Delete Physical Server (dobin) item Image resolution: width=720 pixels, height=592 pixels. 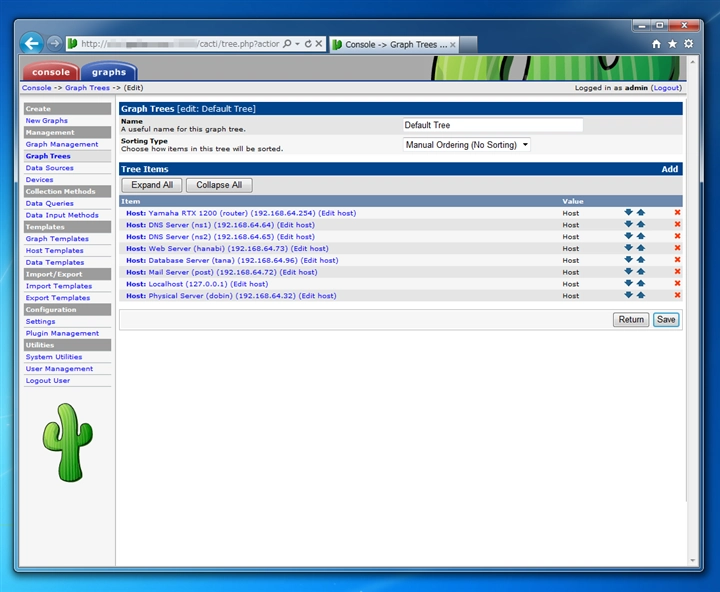677,295
